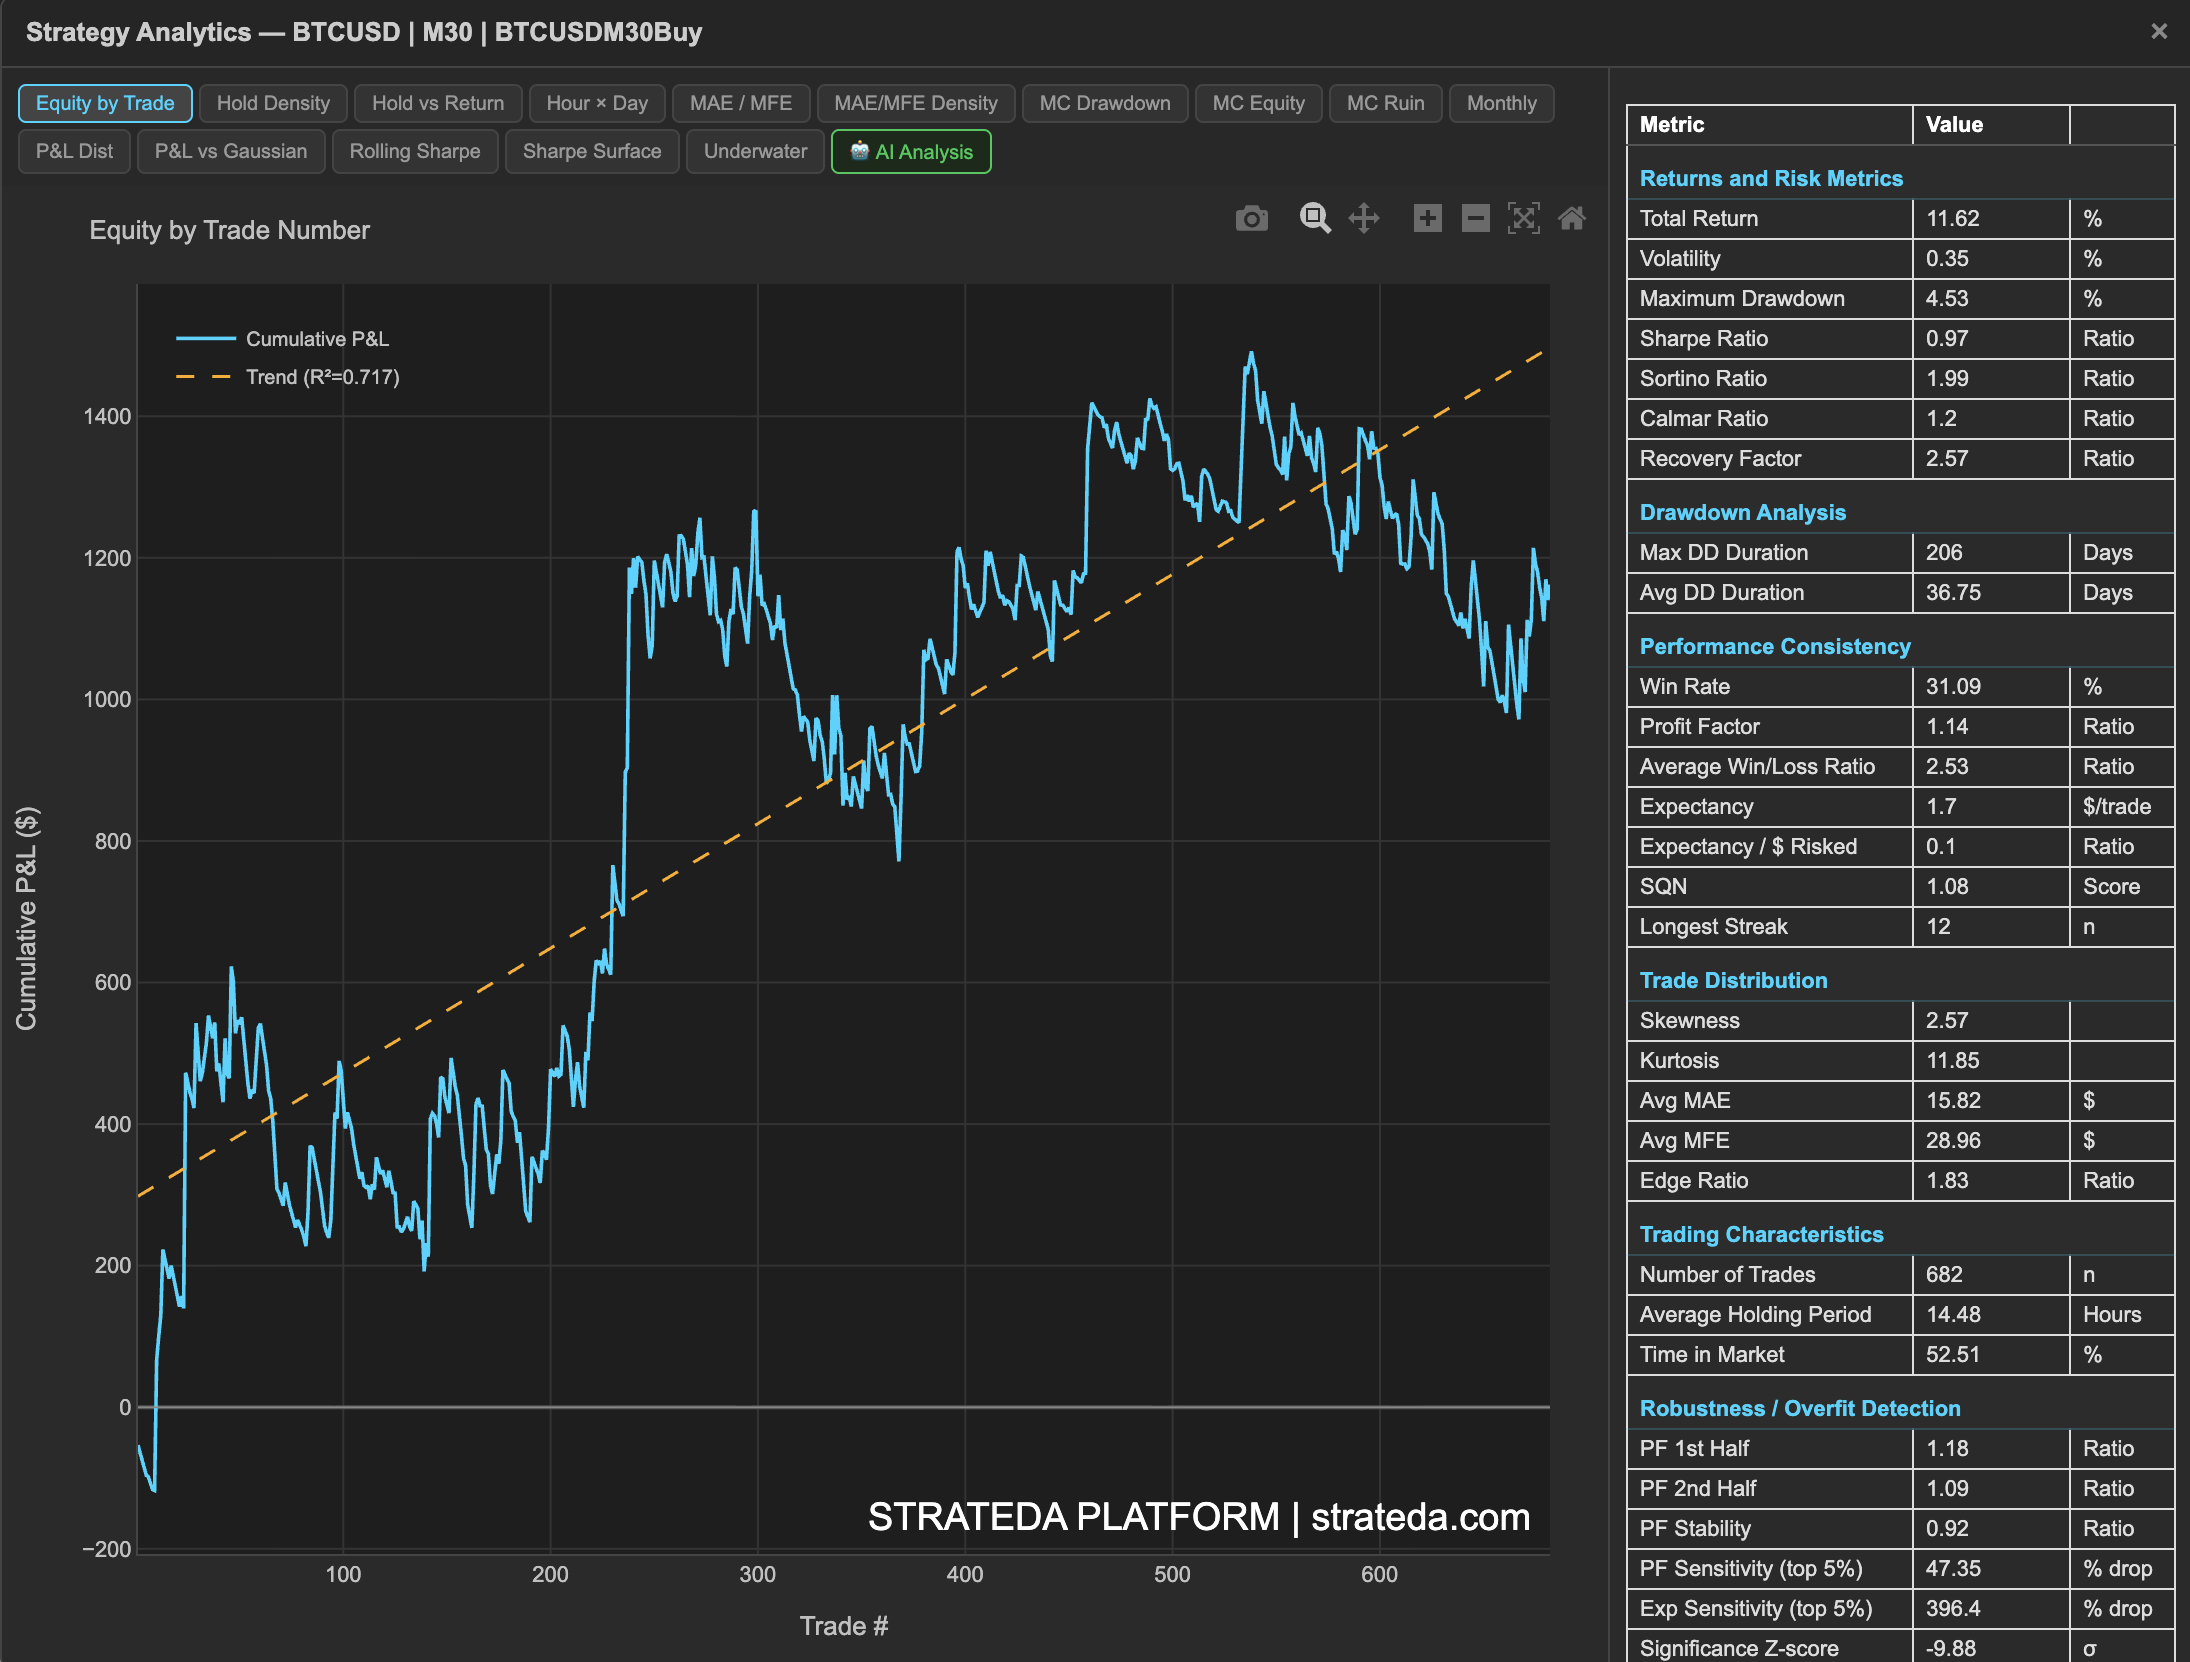The width and height of the screenshot is (2190, 1662).
Task: Switch to the P&L vs Gaussian tab
Action: tap(231, 151)
